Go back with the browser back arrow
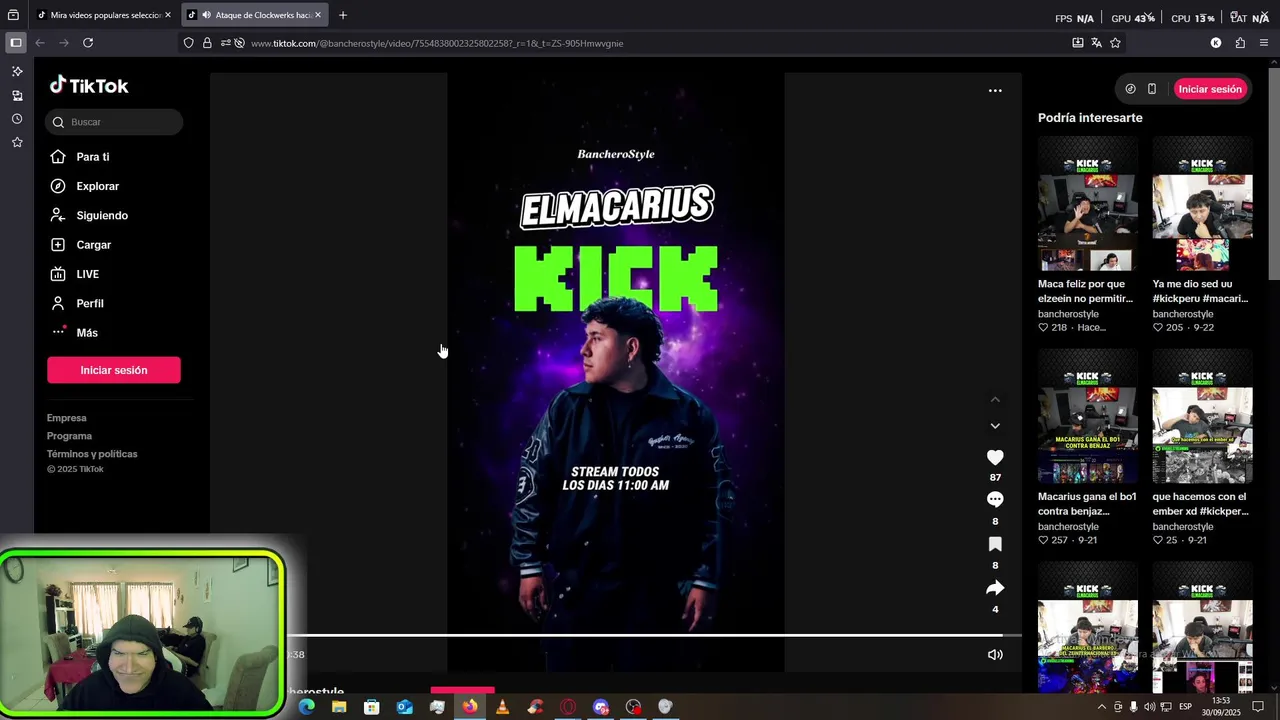This screenshot has width=1280, height=720. point(40,43)
